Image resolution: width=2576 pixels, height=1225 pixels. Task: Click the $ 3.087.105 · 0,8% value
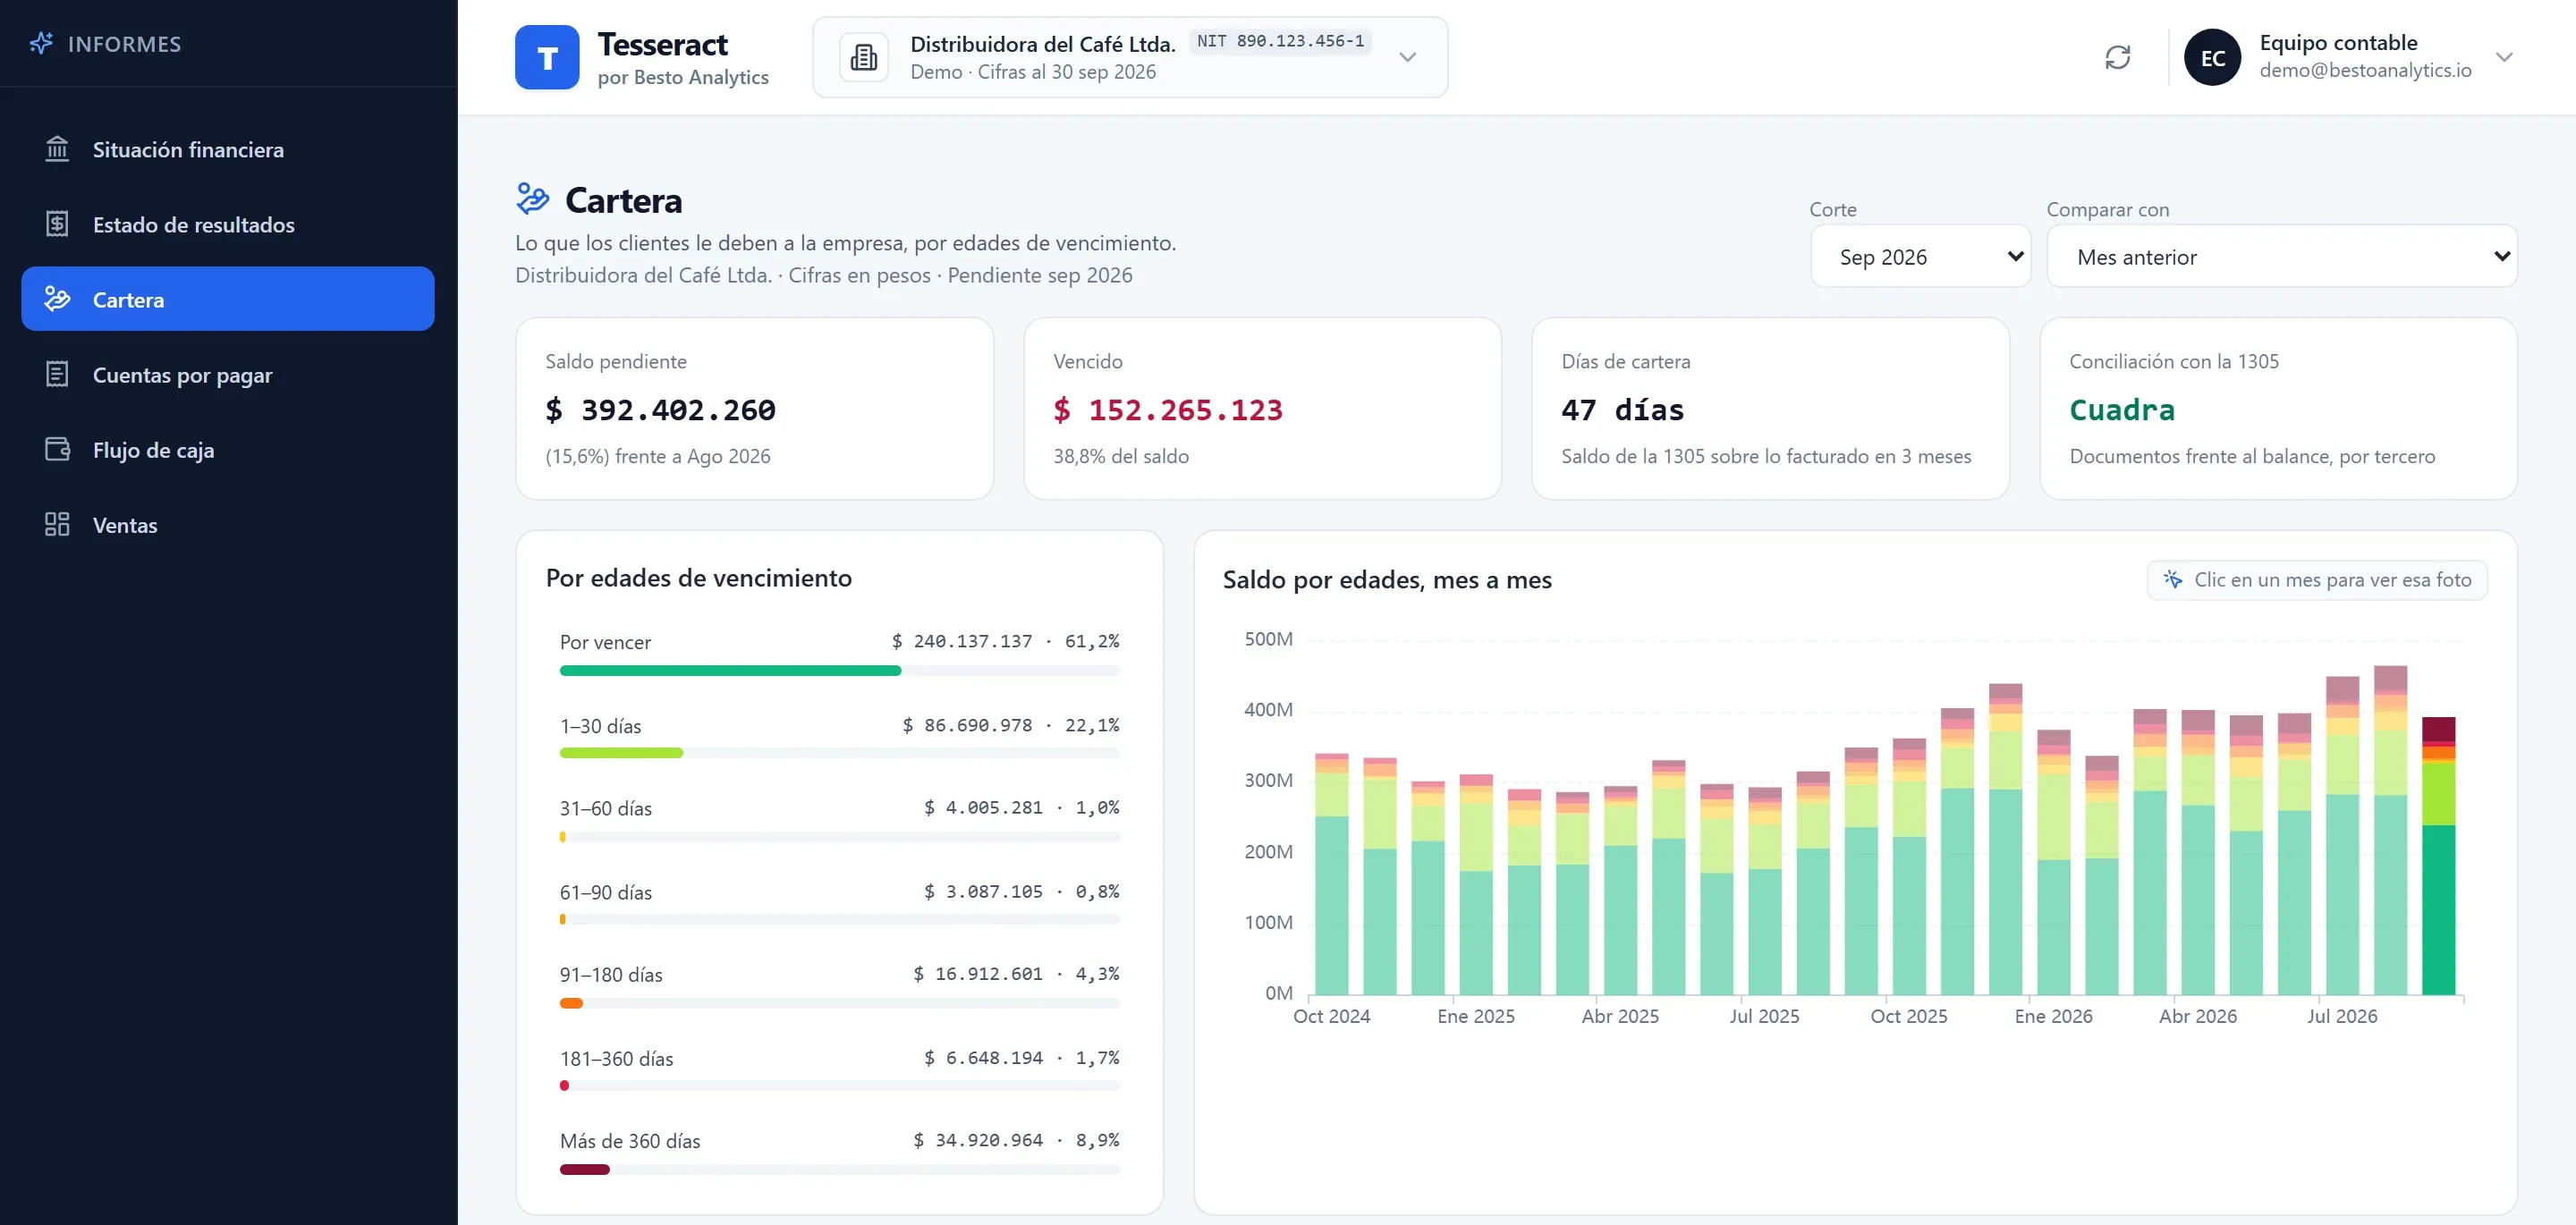[1021, 891]
